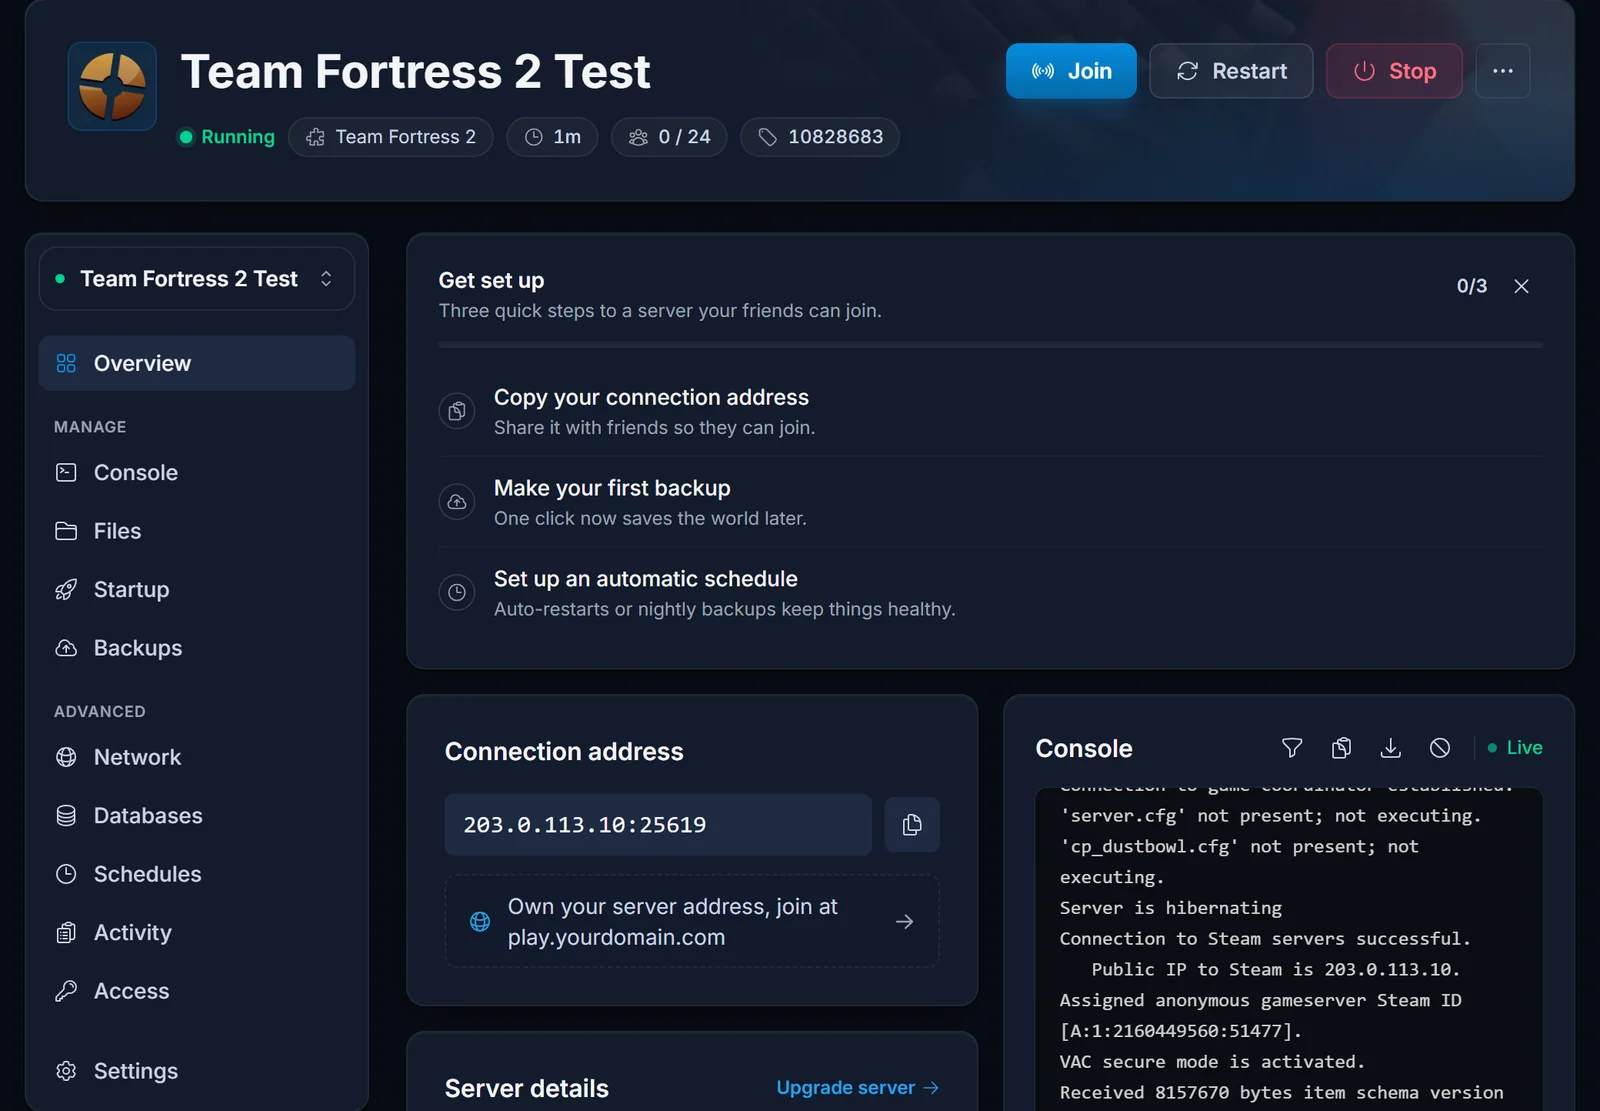Viewport: 1600px width, 1111px height.
Task: Click console line 'Server is hibernating'
Action: (1171, 908)
